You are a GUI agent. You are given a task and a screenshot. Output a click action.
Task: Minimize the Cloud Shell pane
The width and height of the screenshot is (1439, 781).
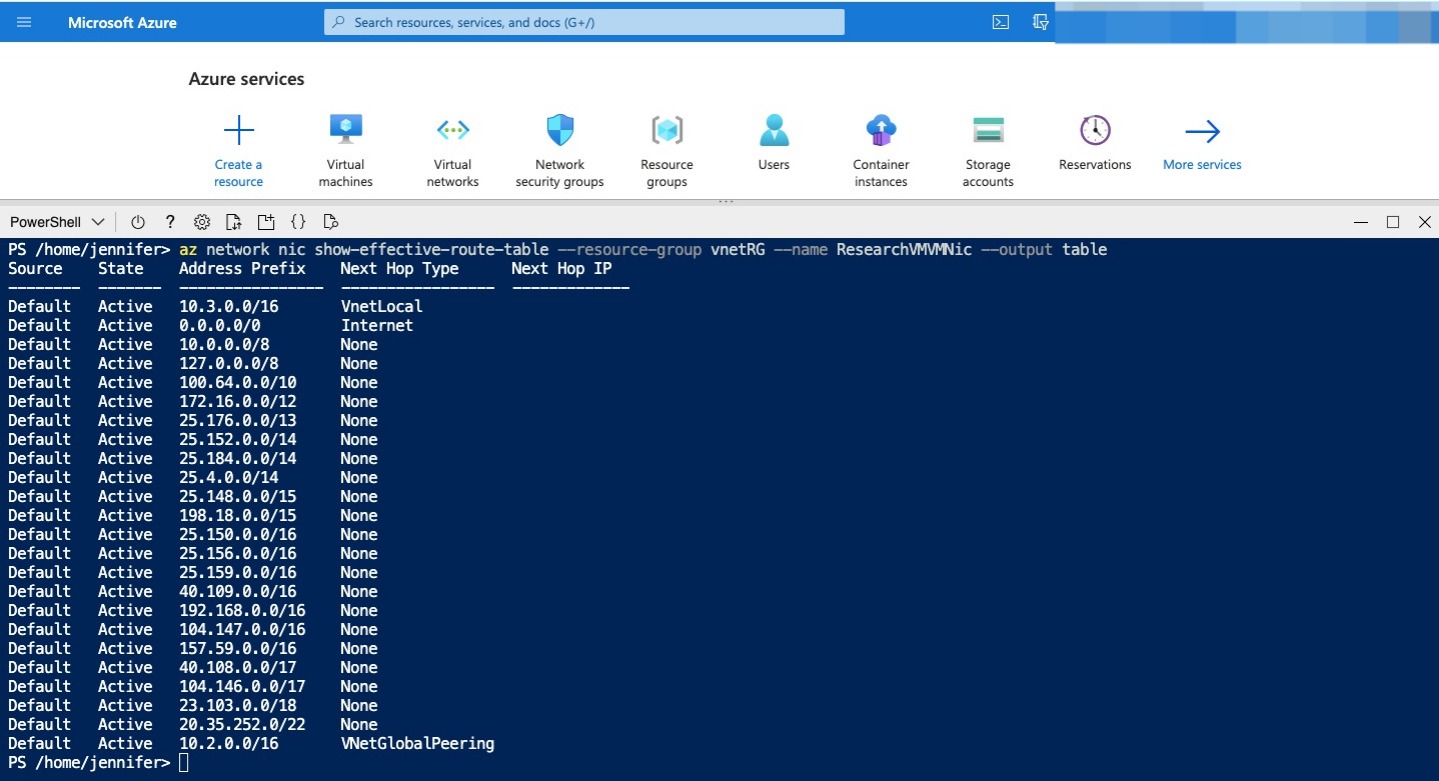(x=1360, y=222)
